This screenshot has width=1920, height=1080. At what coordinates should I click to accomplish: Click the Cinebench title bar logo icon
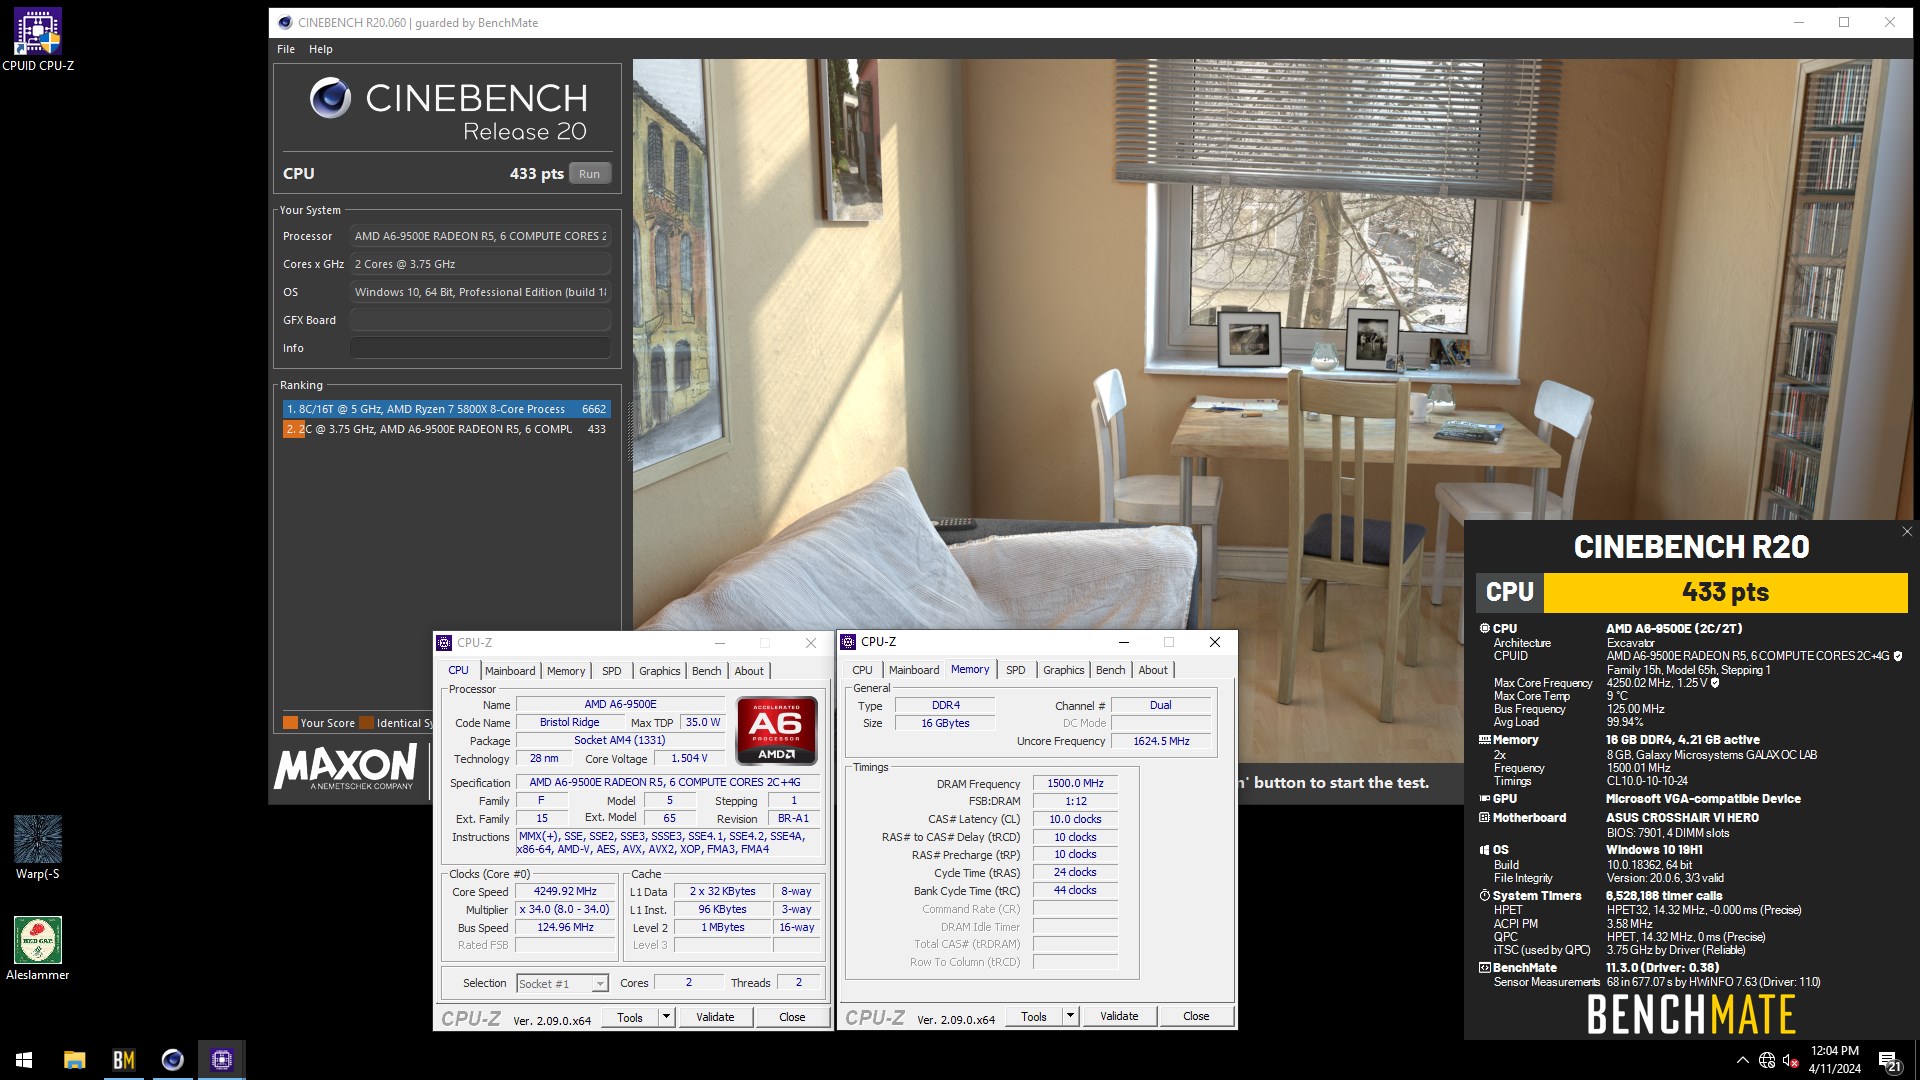tap(285, 22)
